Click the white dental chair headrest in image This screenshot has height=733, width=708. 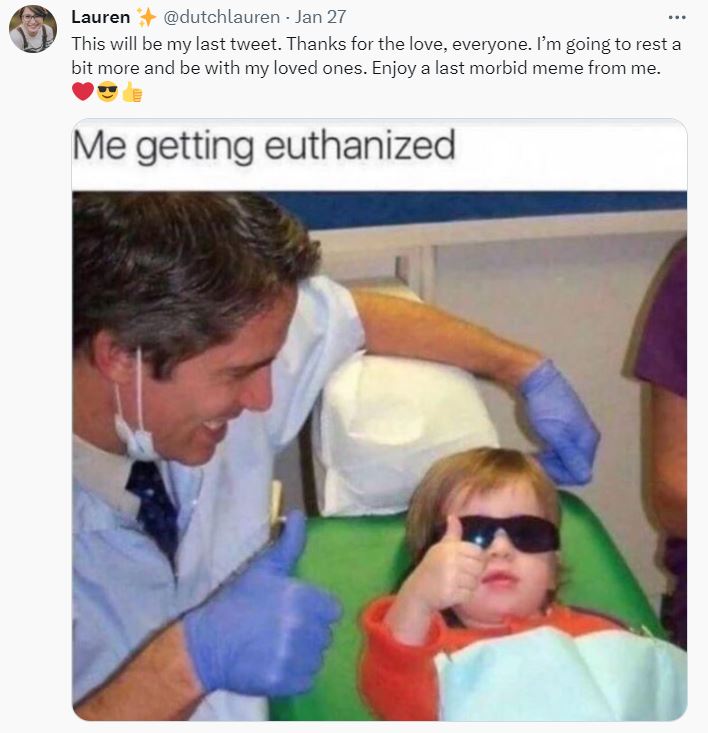click(x=404, y=435)
